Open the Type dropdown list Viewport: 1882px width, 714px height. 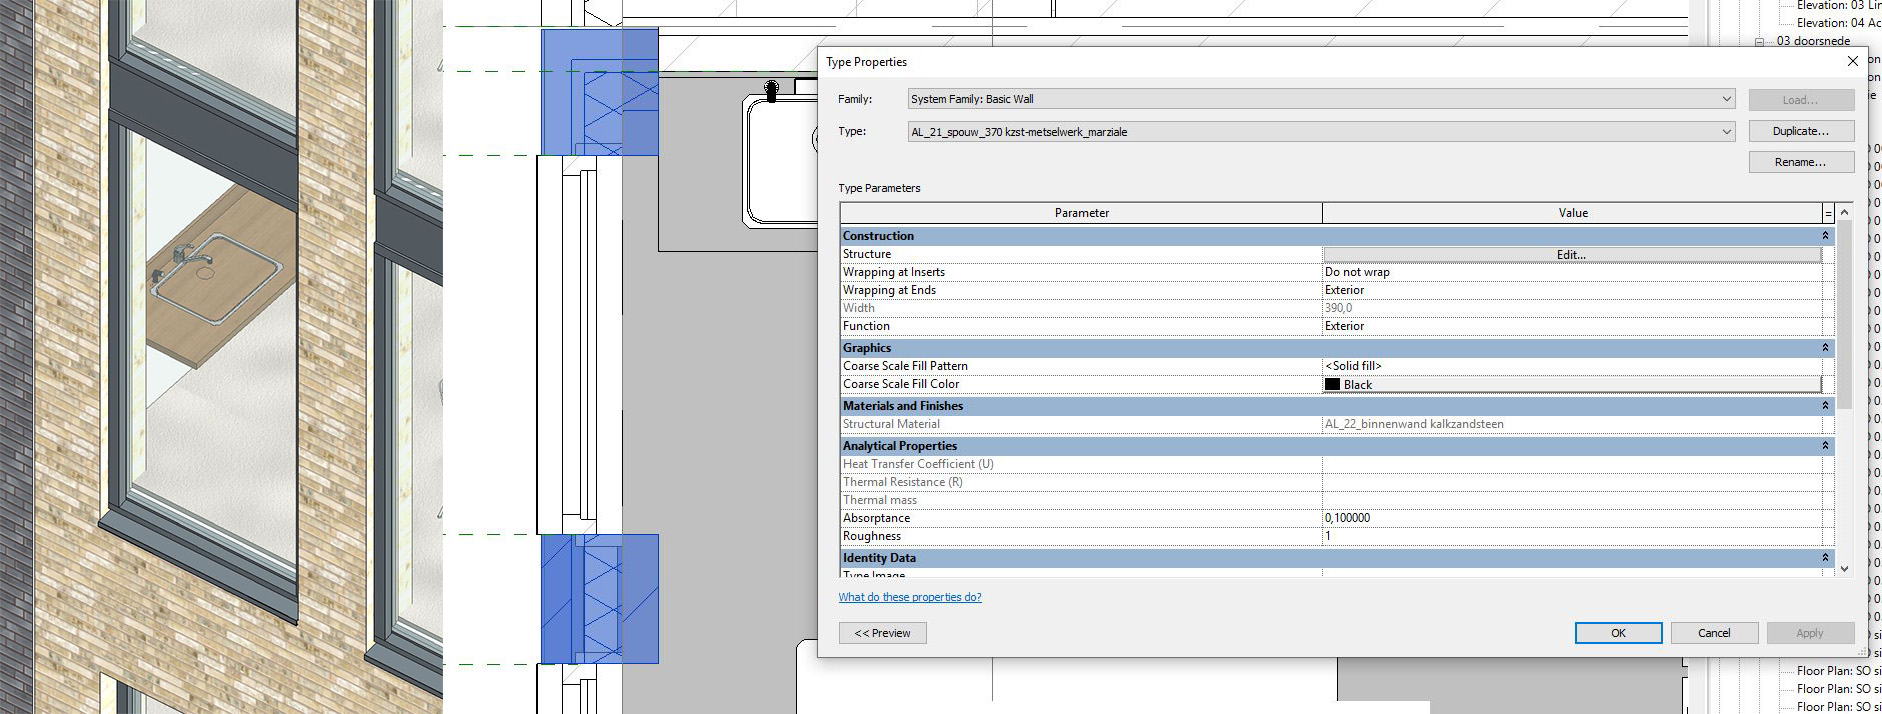point(1726,132)
